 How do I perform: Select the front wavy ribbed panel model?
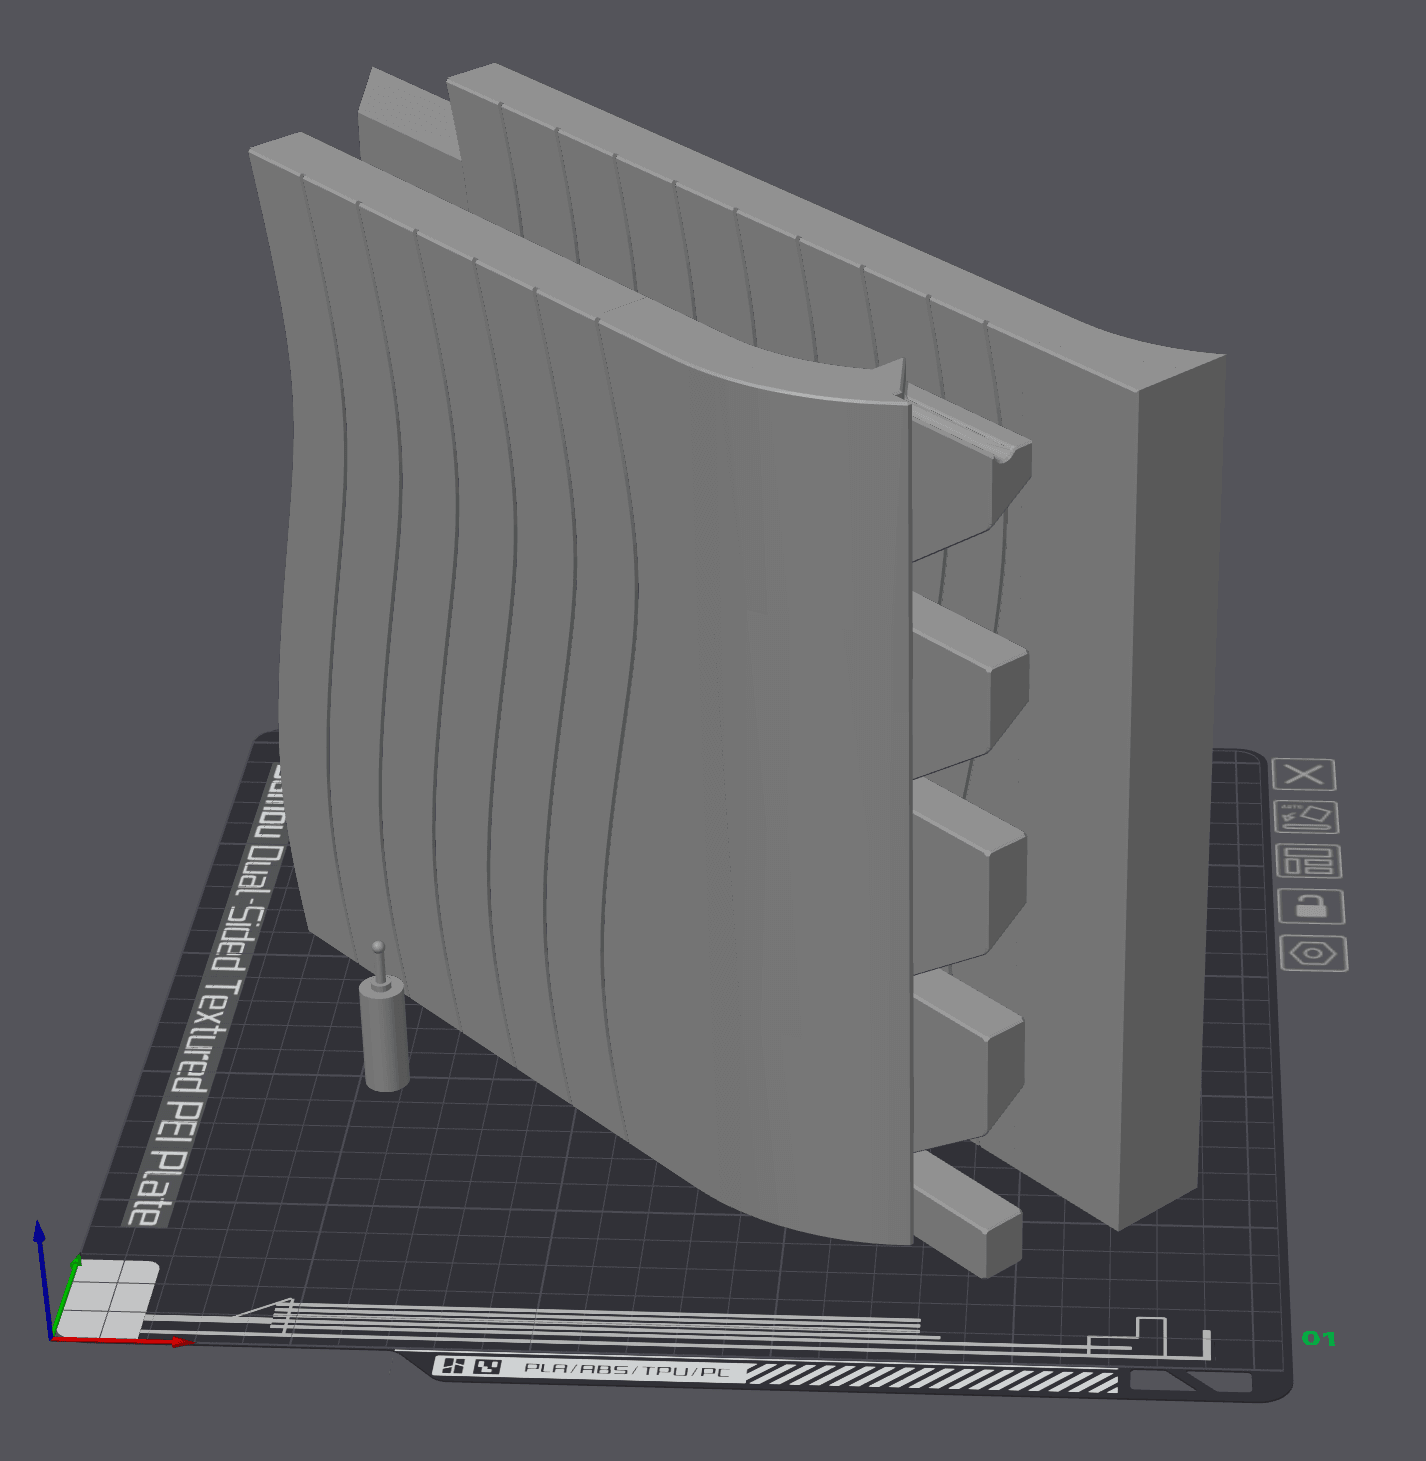click(x=580, y=690)
